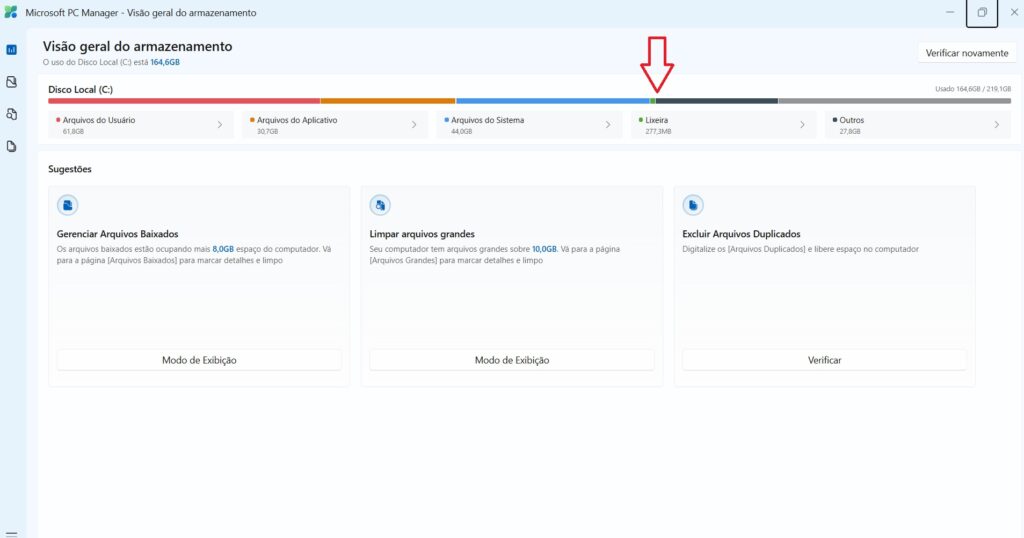The height and width of the screenshot is (538, 1024).
Task: Click the large files icon in Limpar arquivos grandes
Action: click(x=380, y=205)
